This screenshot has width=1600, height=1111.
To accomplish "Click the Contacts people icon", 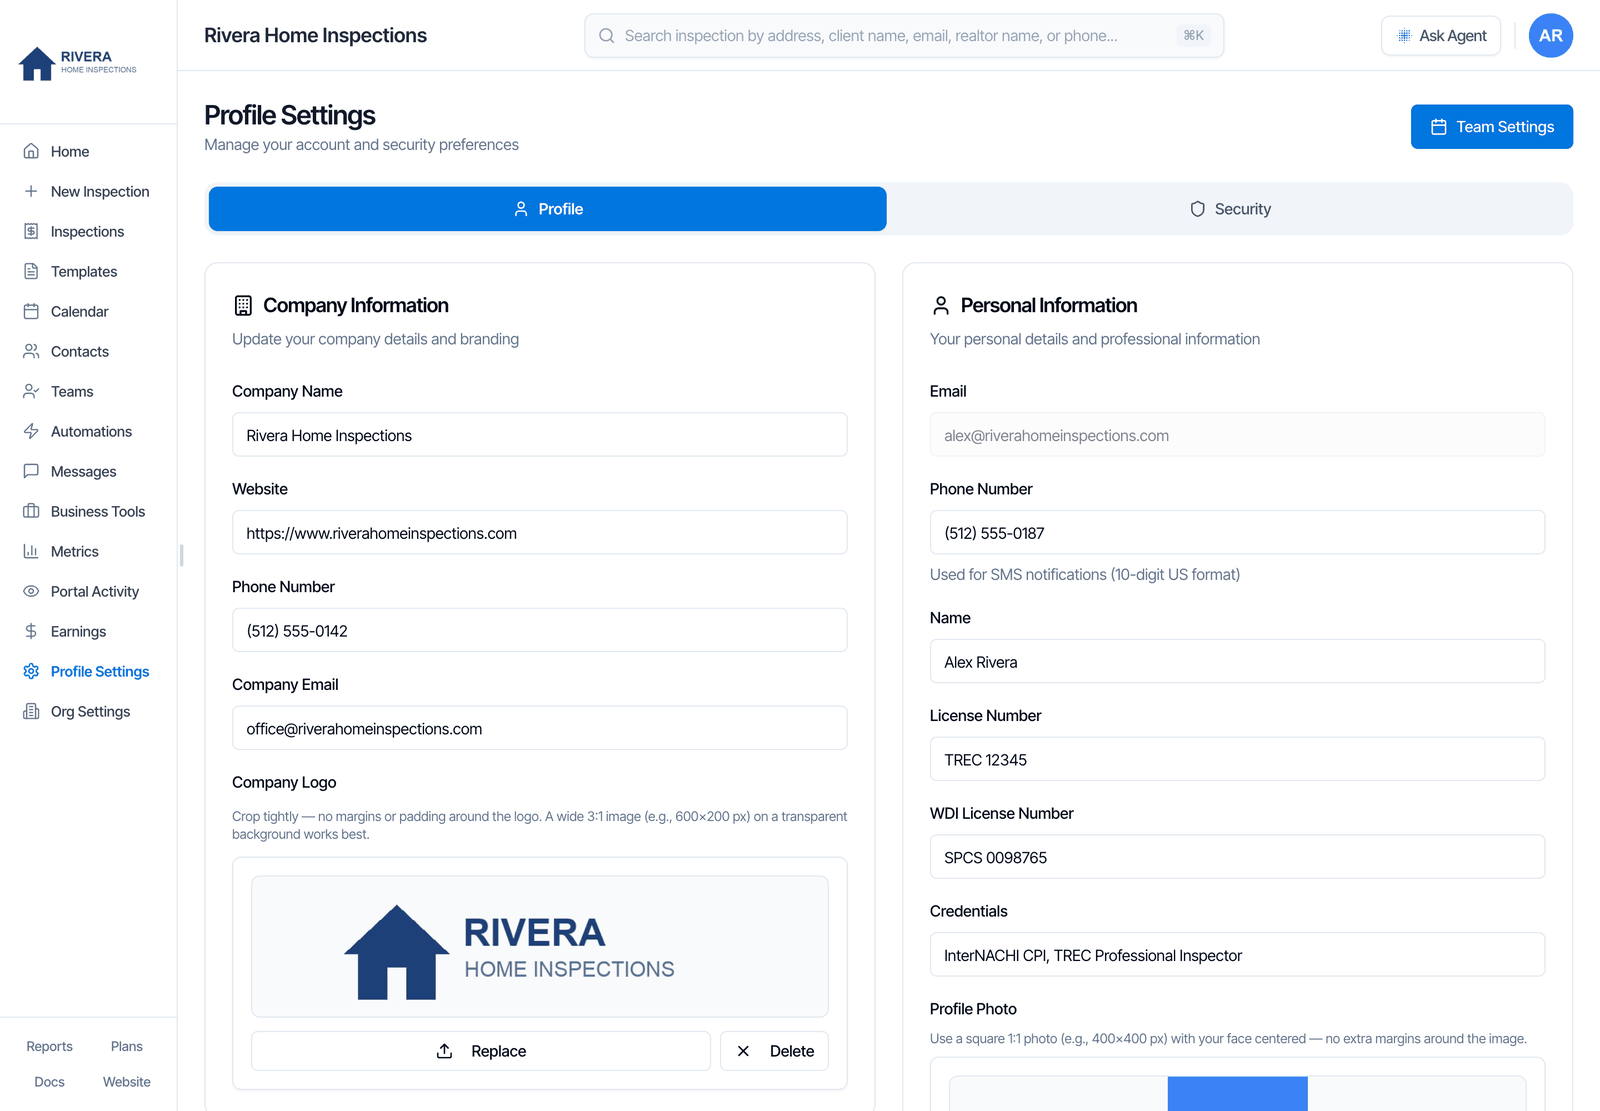I will [x=31, y=351].
